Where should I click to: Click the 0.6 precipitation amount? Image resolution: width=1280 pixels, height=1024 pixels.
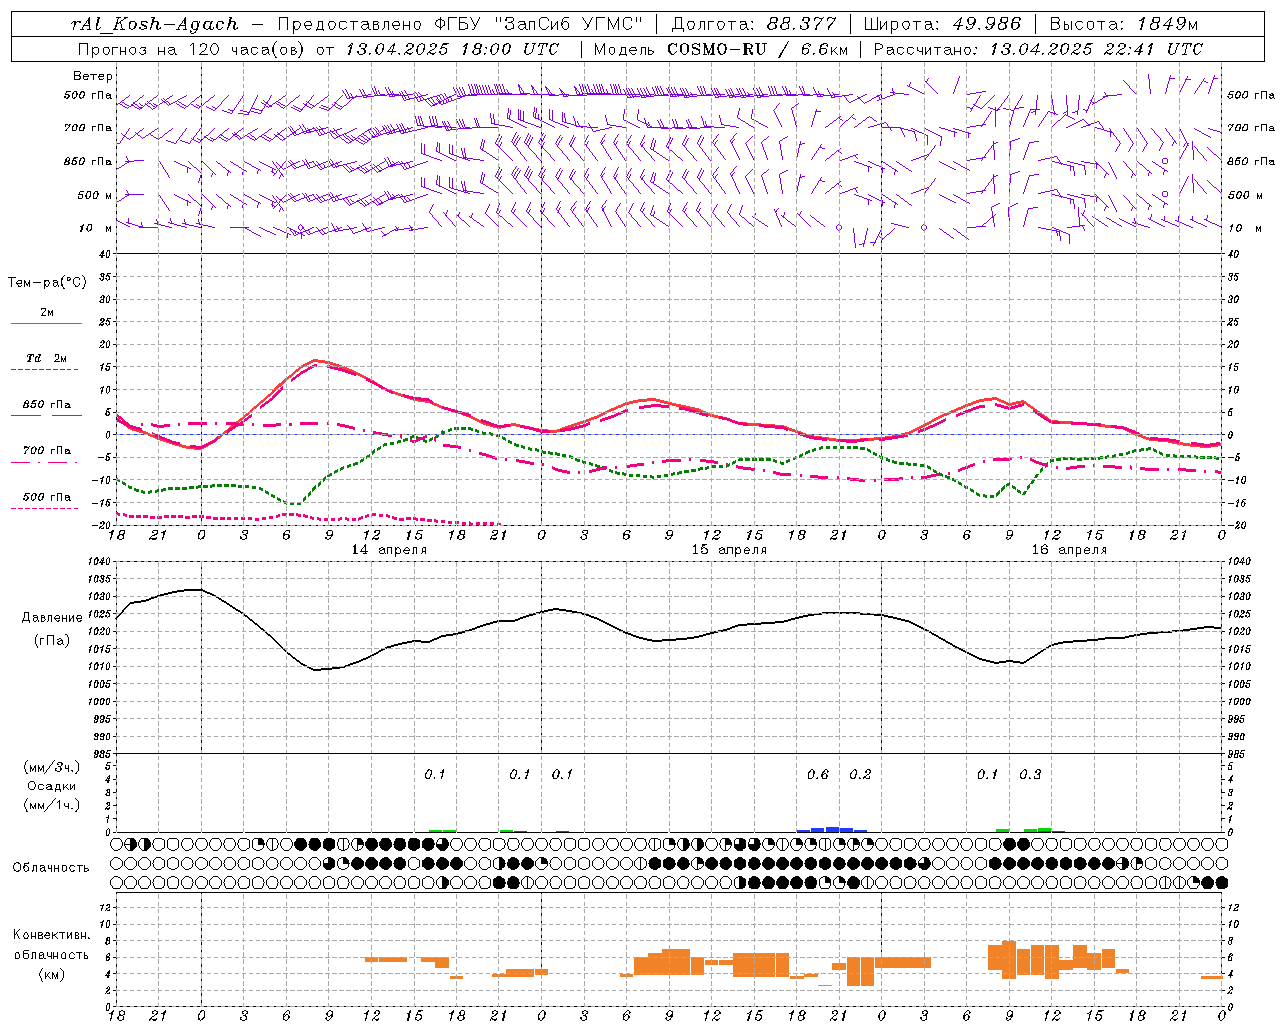point(818,774)
